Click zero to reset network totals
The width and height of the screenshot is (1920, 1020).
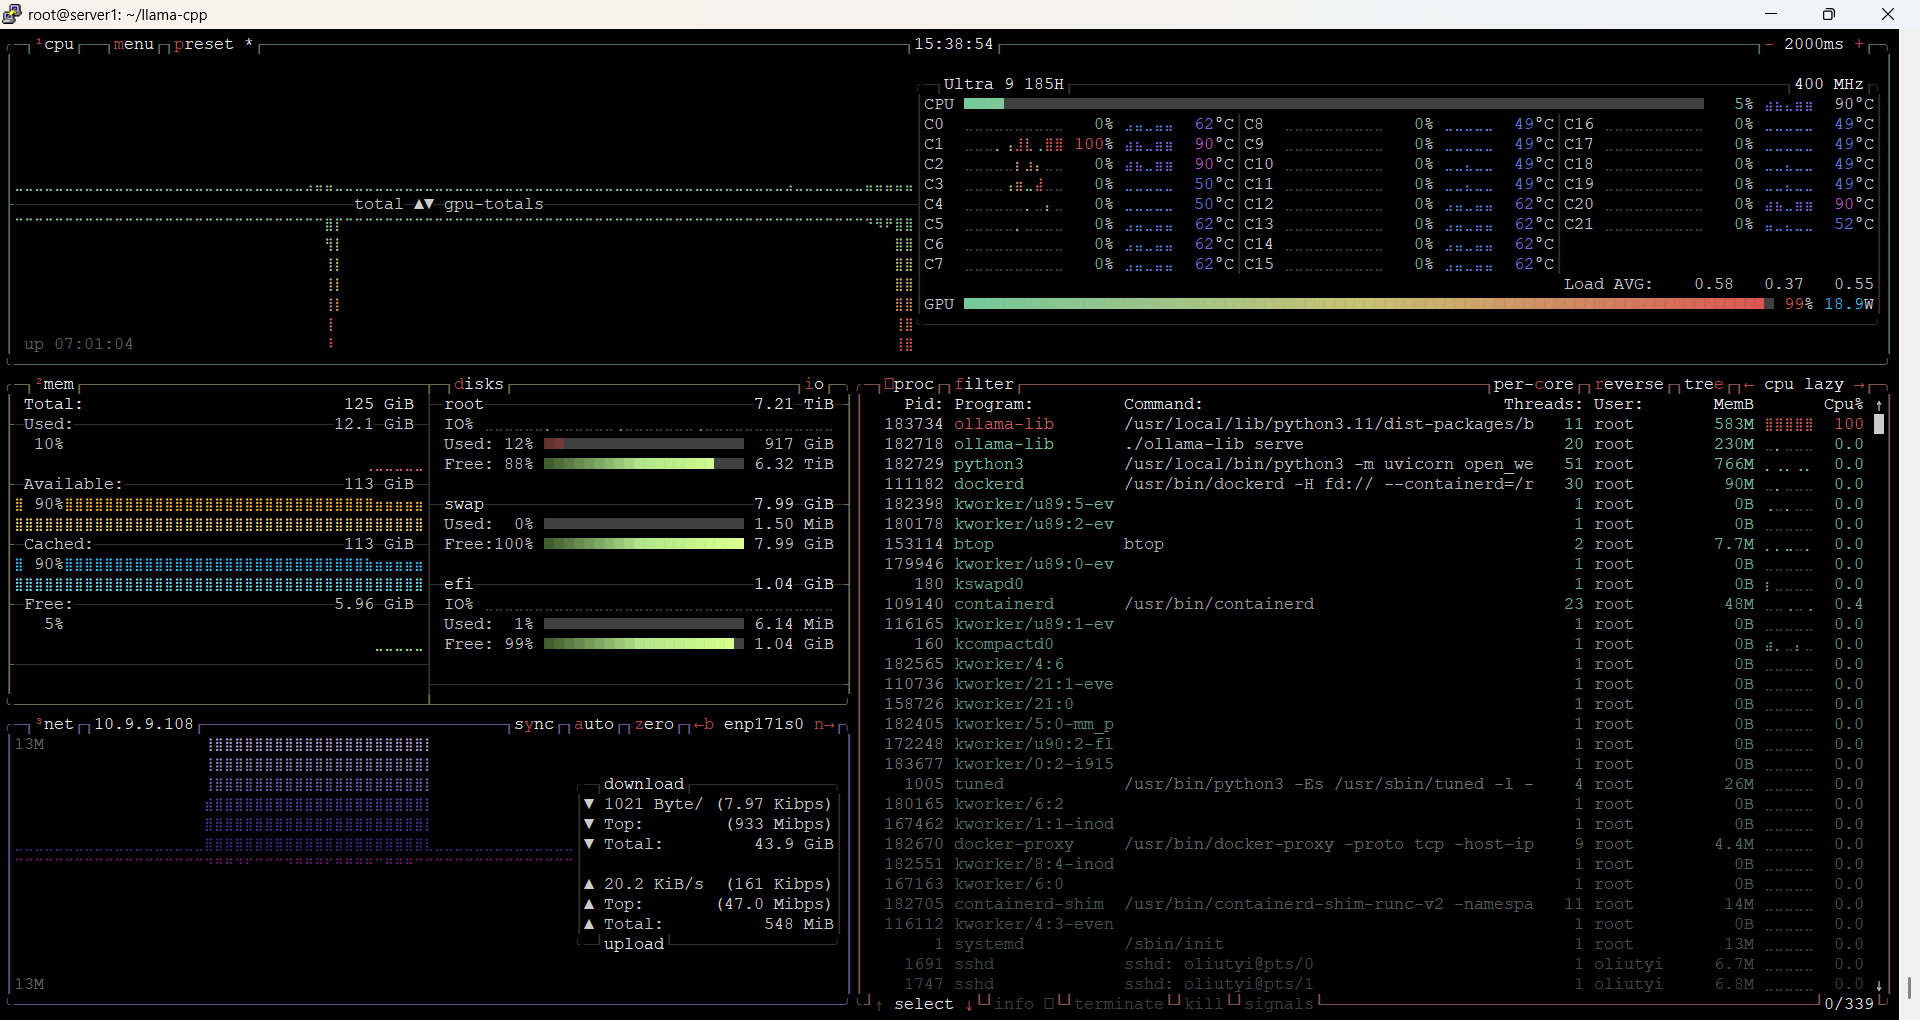coord(654,724)
